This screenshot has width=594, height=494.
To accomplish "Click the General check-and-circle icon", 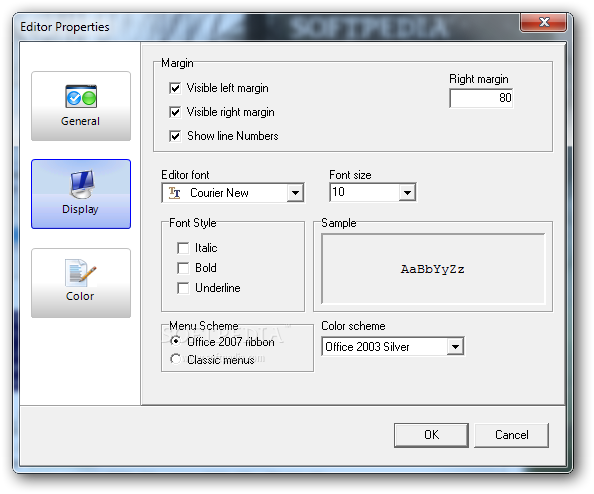I will point(81,96).
